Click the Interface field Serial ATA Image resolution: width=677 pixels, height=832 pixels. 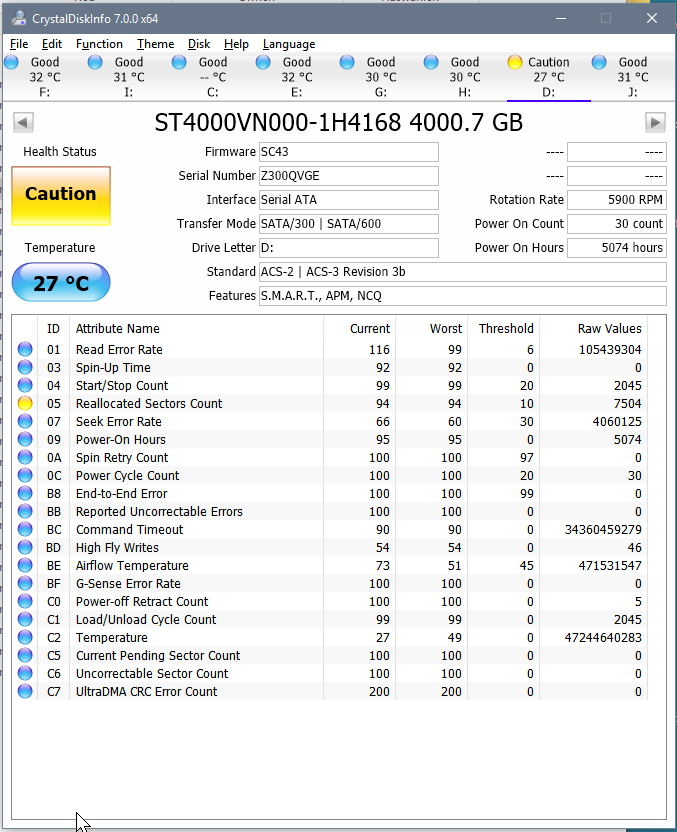pyautogui.click(x=349, y=200)
